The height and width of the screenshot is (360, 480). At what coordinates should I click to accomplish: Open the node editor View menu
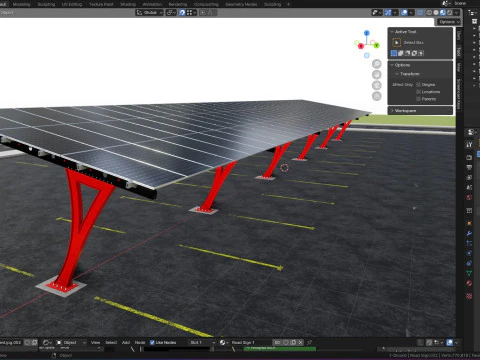point(95,342)
